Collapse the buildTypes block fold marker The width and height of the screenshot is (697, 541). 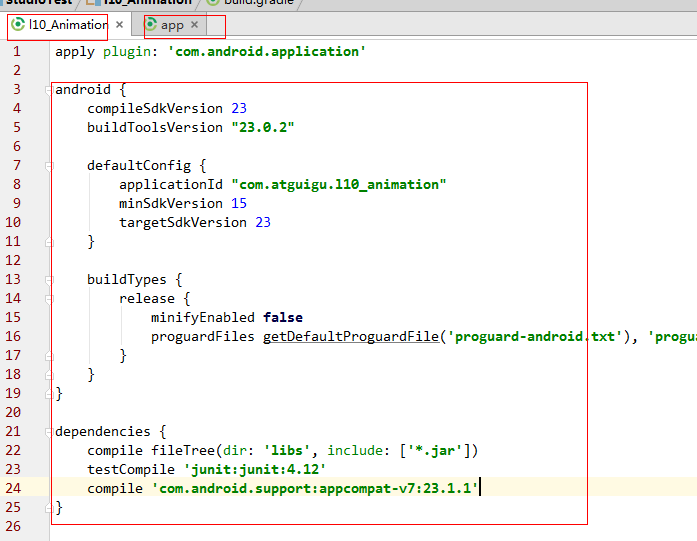point(48,280)
